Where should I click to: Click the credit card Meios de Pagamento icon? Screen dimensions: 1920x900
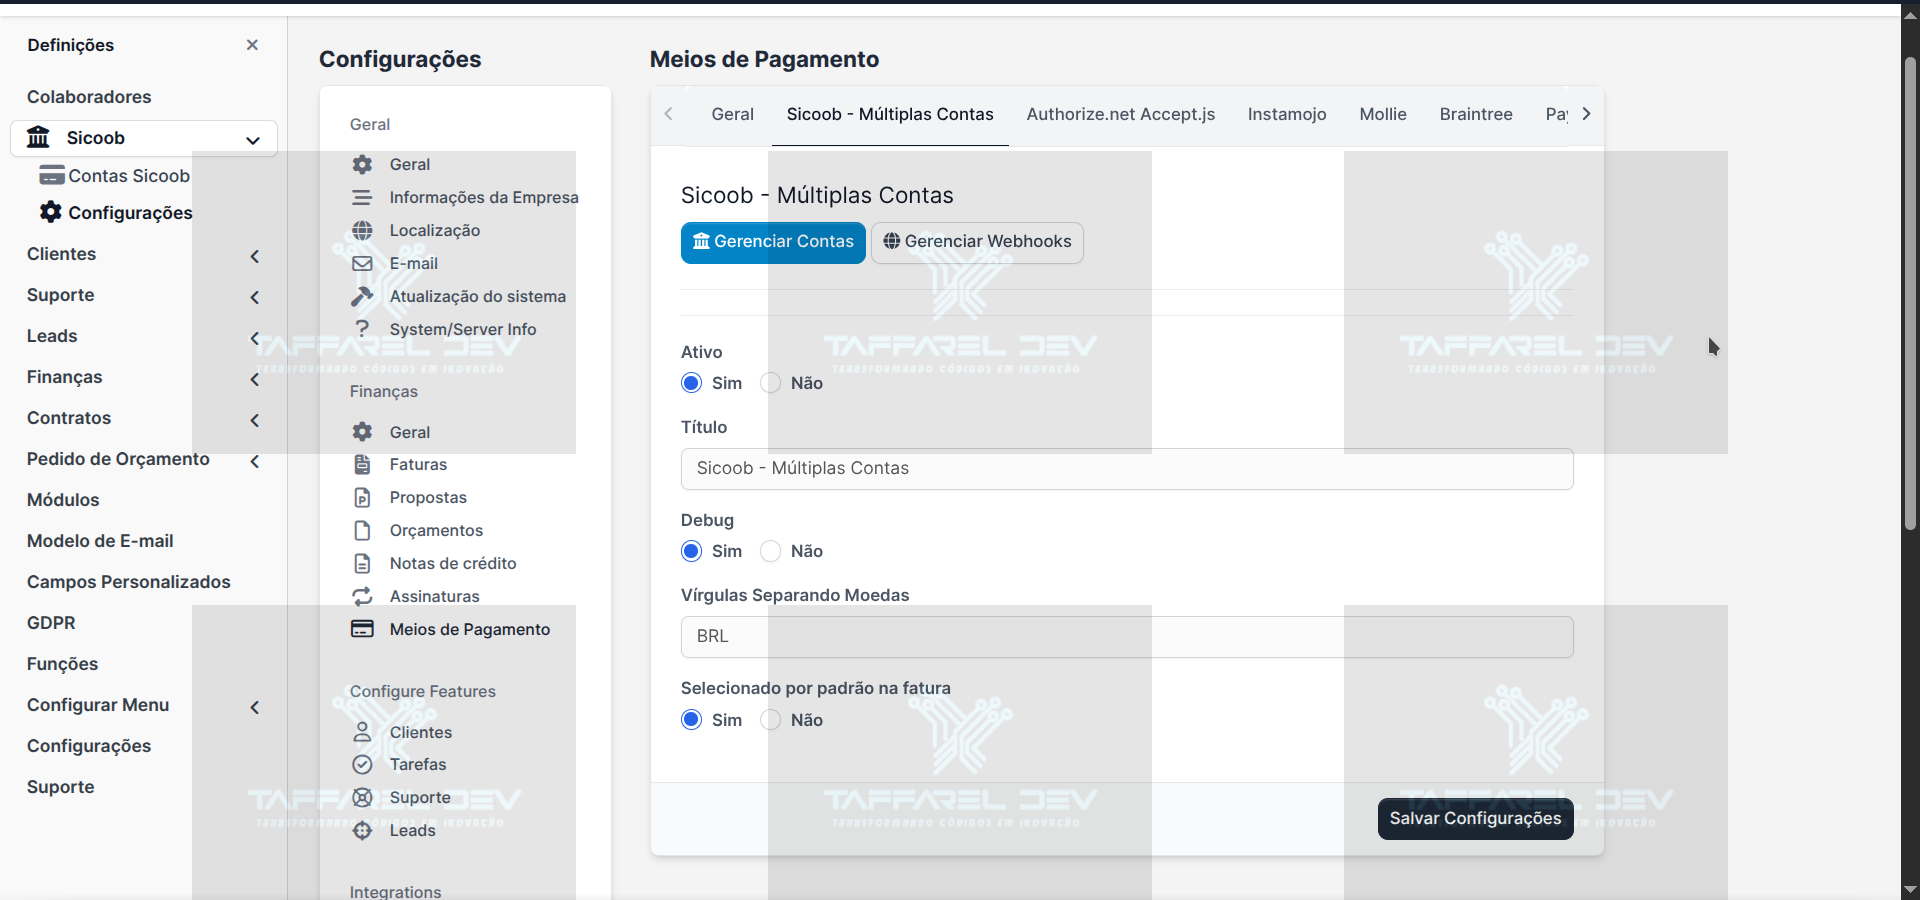point(362,629)
